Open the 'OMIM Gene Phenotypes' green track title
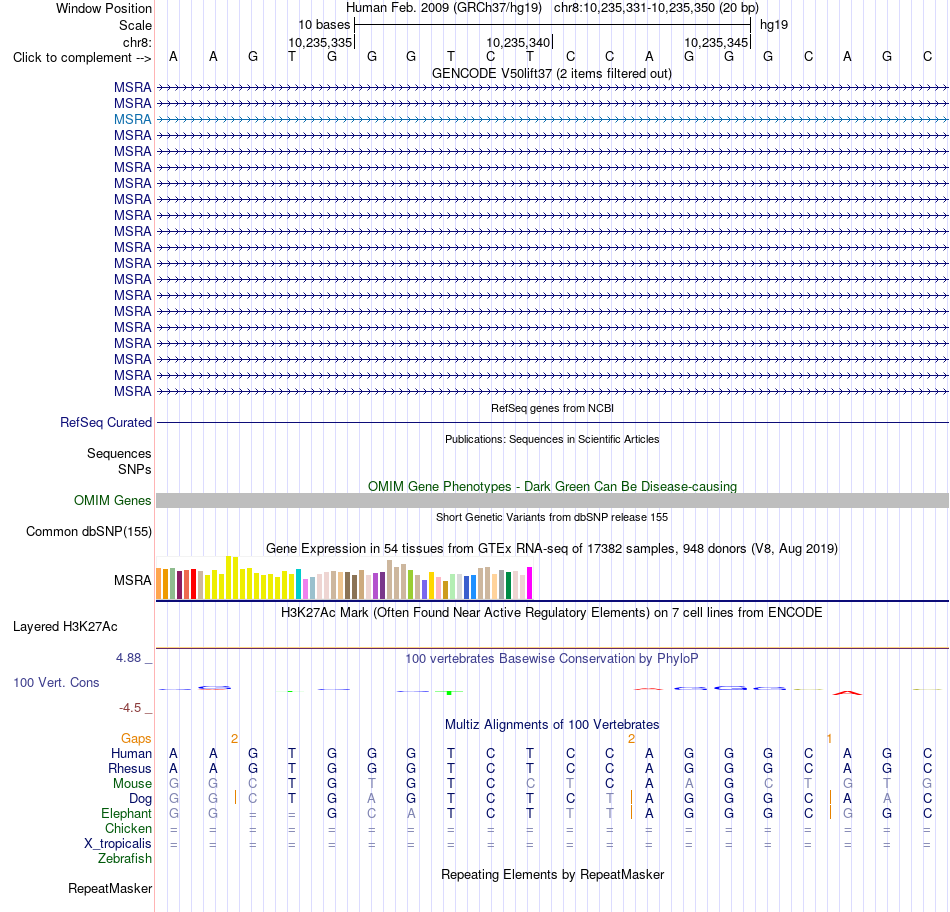950x912 pixels. 552,487
